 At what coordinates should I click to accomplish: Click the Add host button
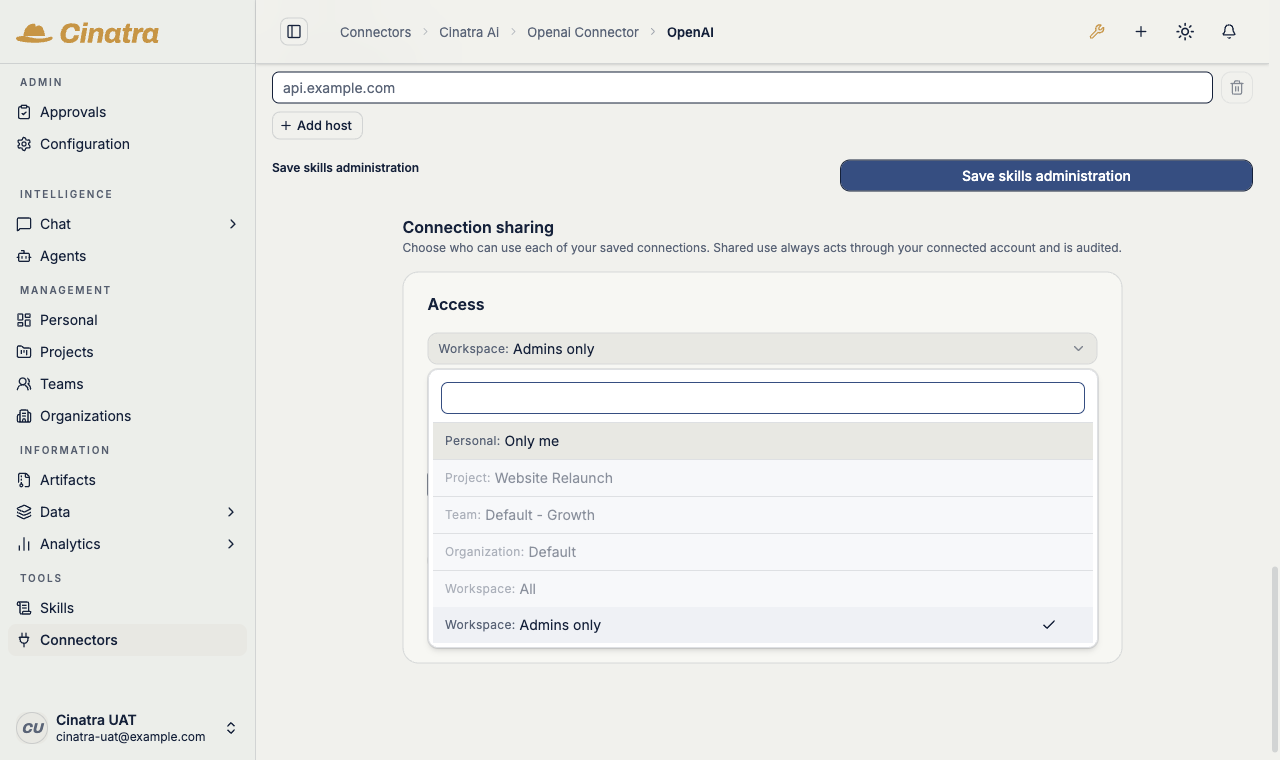pos(317,125)
